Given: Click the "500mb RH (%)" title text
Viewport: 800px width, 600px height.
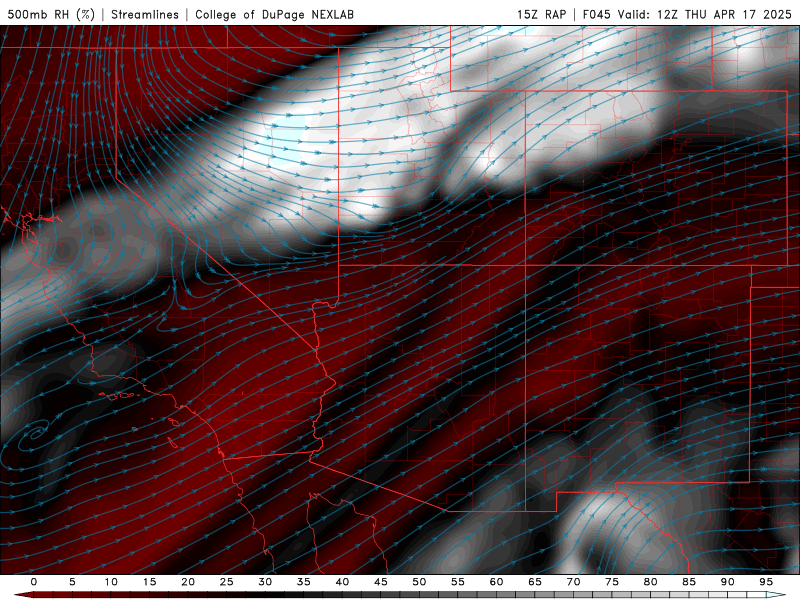Looking at the screenshot, I should click(x=51, y=14).
